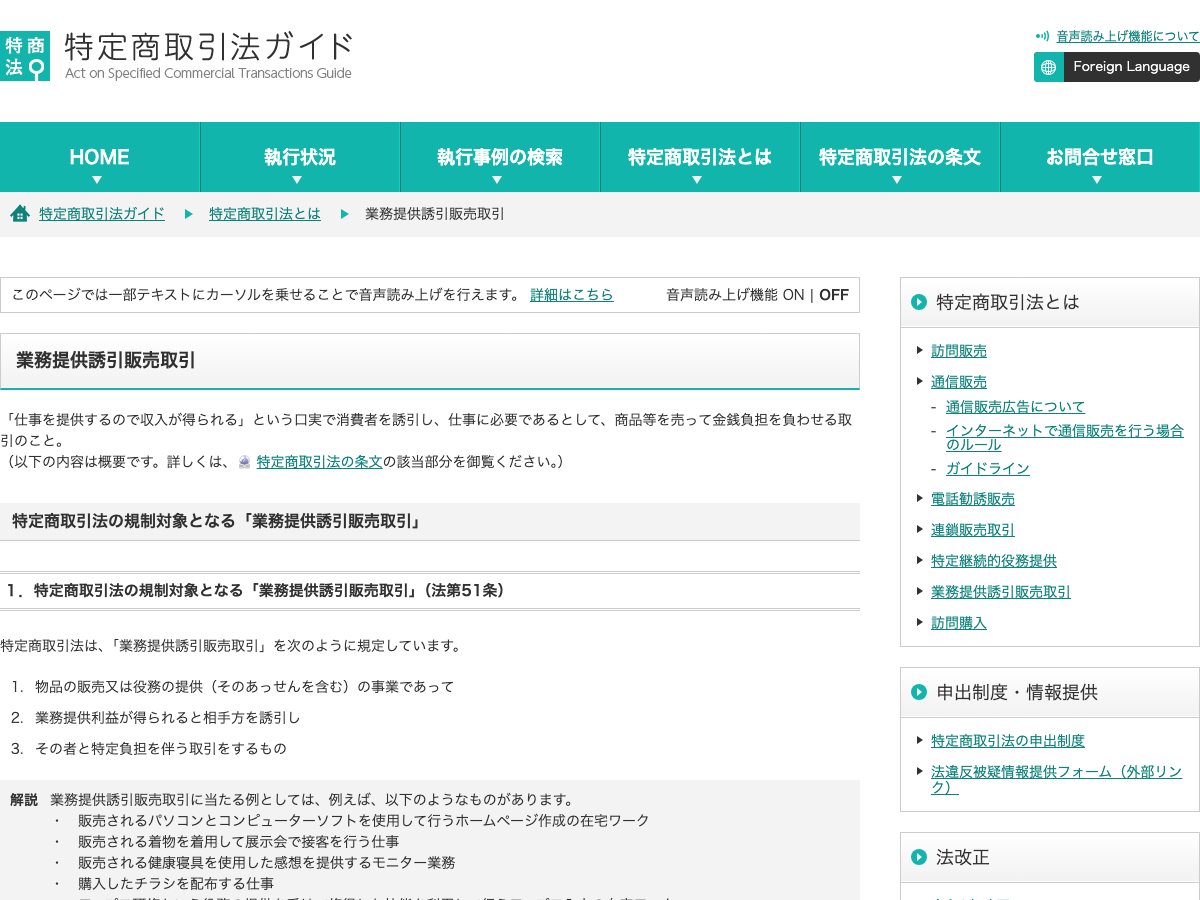Open the 特定商取引法とは nav menu
1200x900 pixels.
pyautogui.click(x=700, y=157)
